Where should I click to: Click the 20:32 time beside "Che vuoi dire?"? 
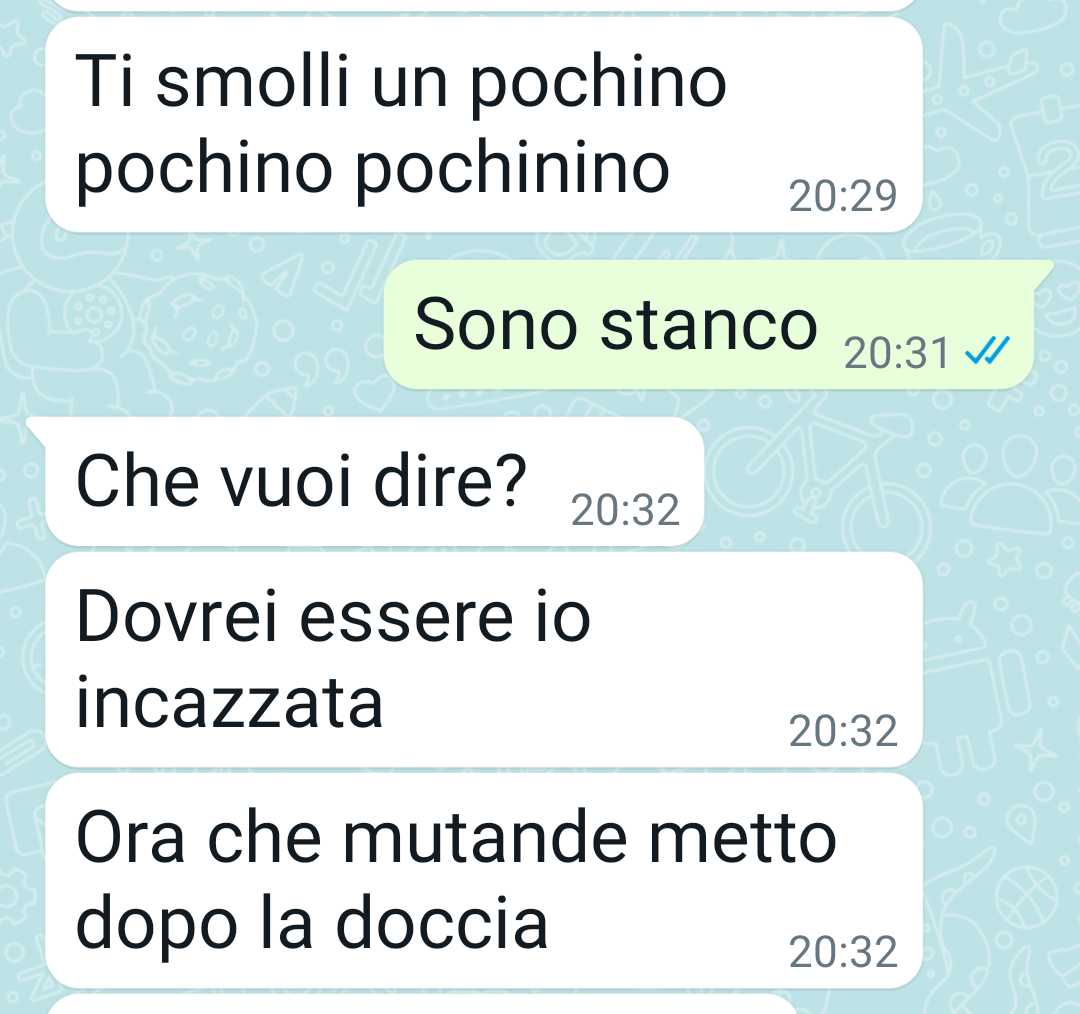click(625, 510)
